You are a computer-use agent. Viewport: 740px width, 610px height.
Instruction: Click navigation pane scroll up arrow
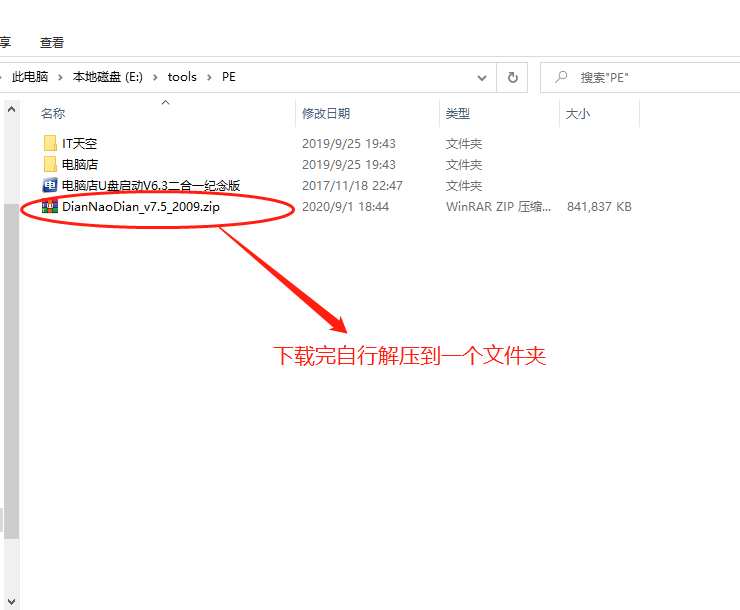click(x=12, y=109)
